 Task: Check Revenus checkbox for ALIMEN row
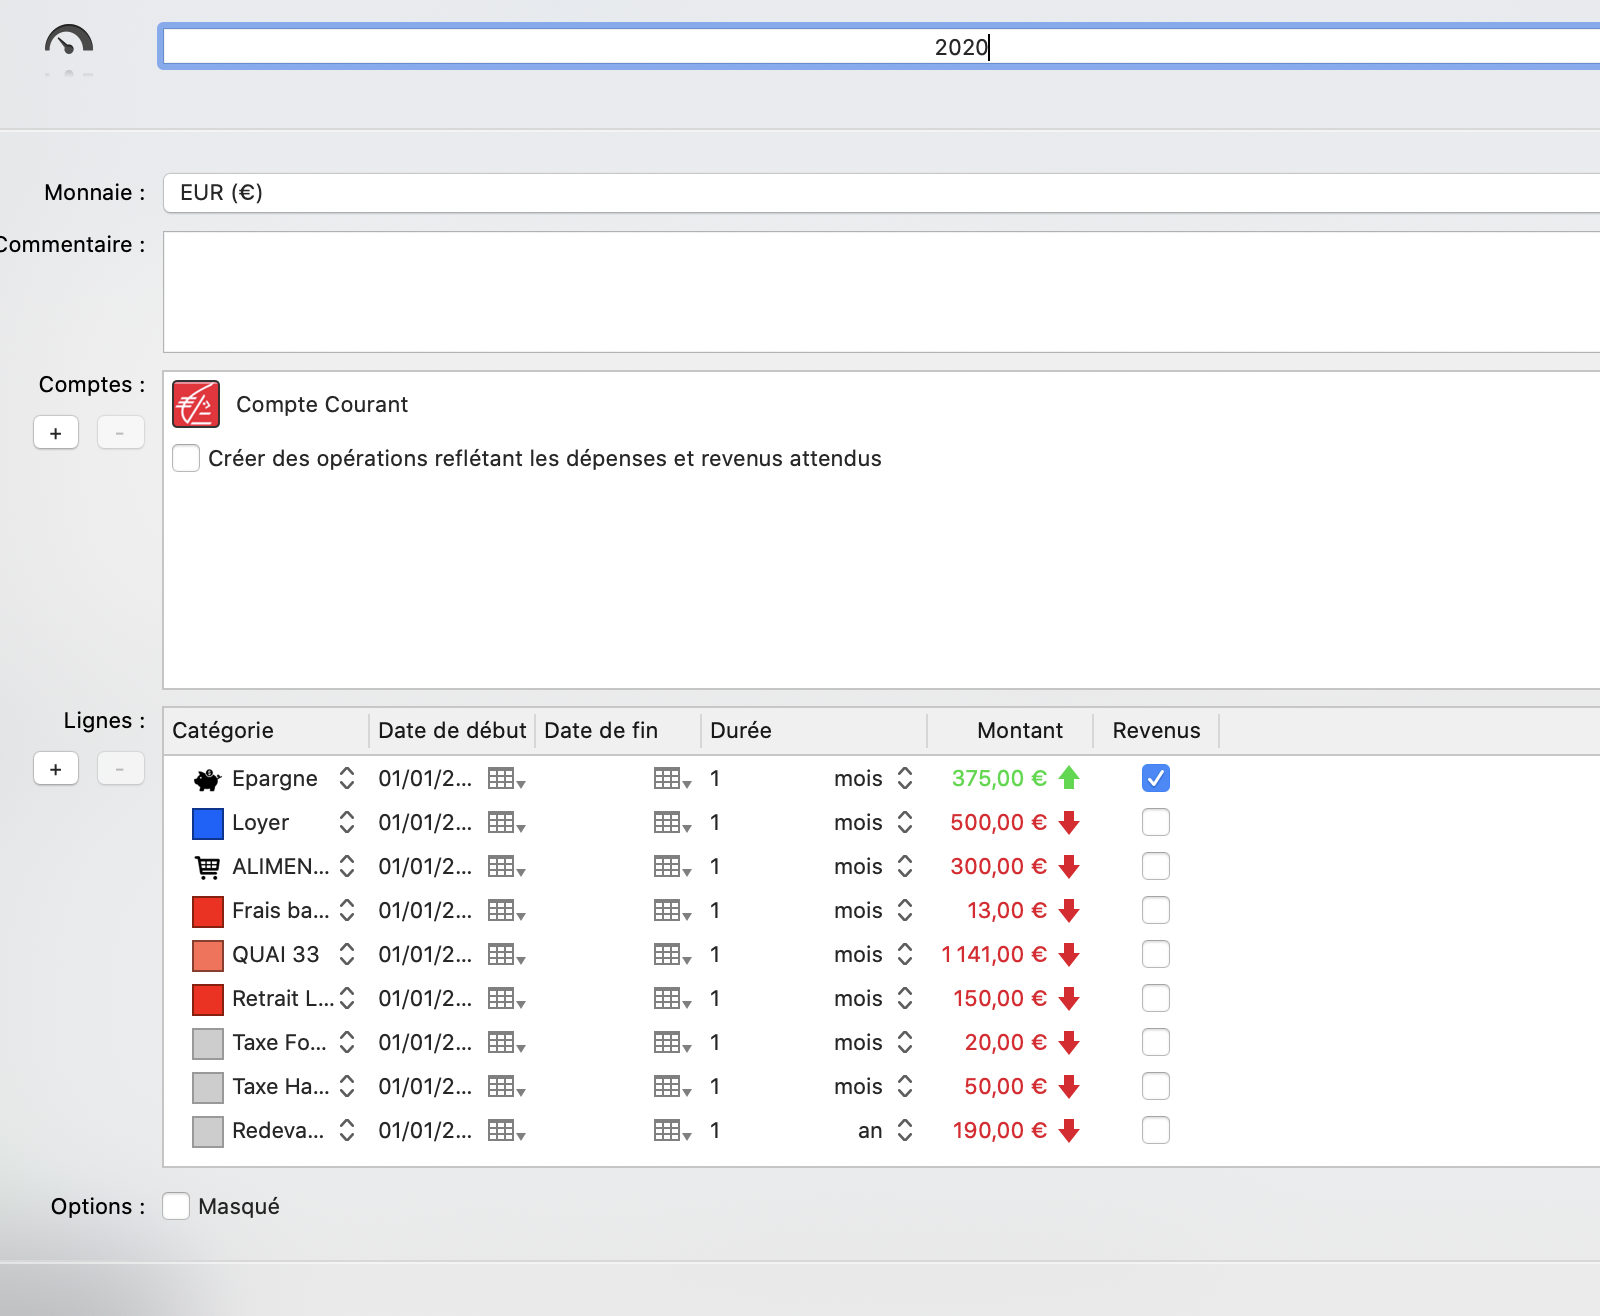point(1156,866)
